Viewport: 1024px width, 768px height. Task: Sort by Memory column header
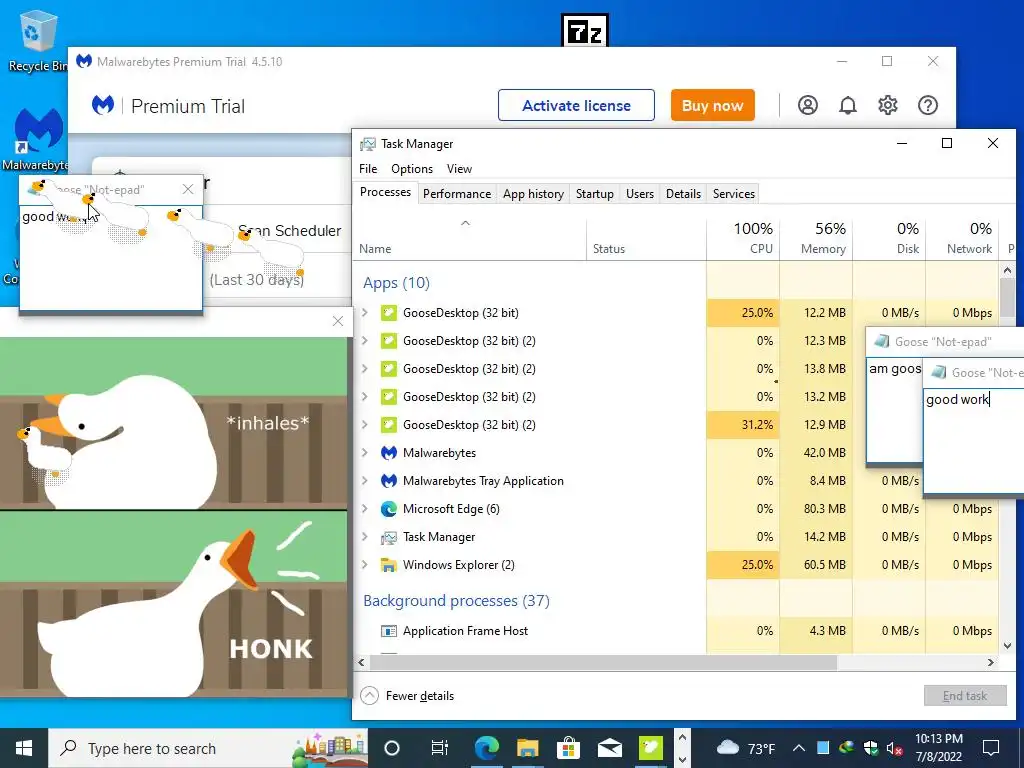point(816,238)
